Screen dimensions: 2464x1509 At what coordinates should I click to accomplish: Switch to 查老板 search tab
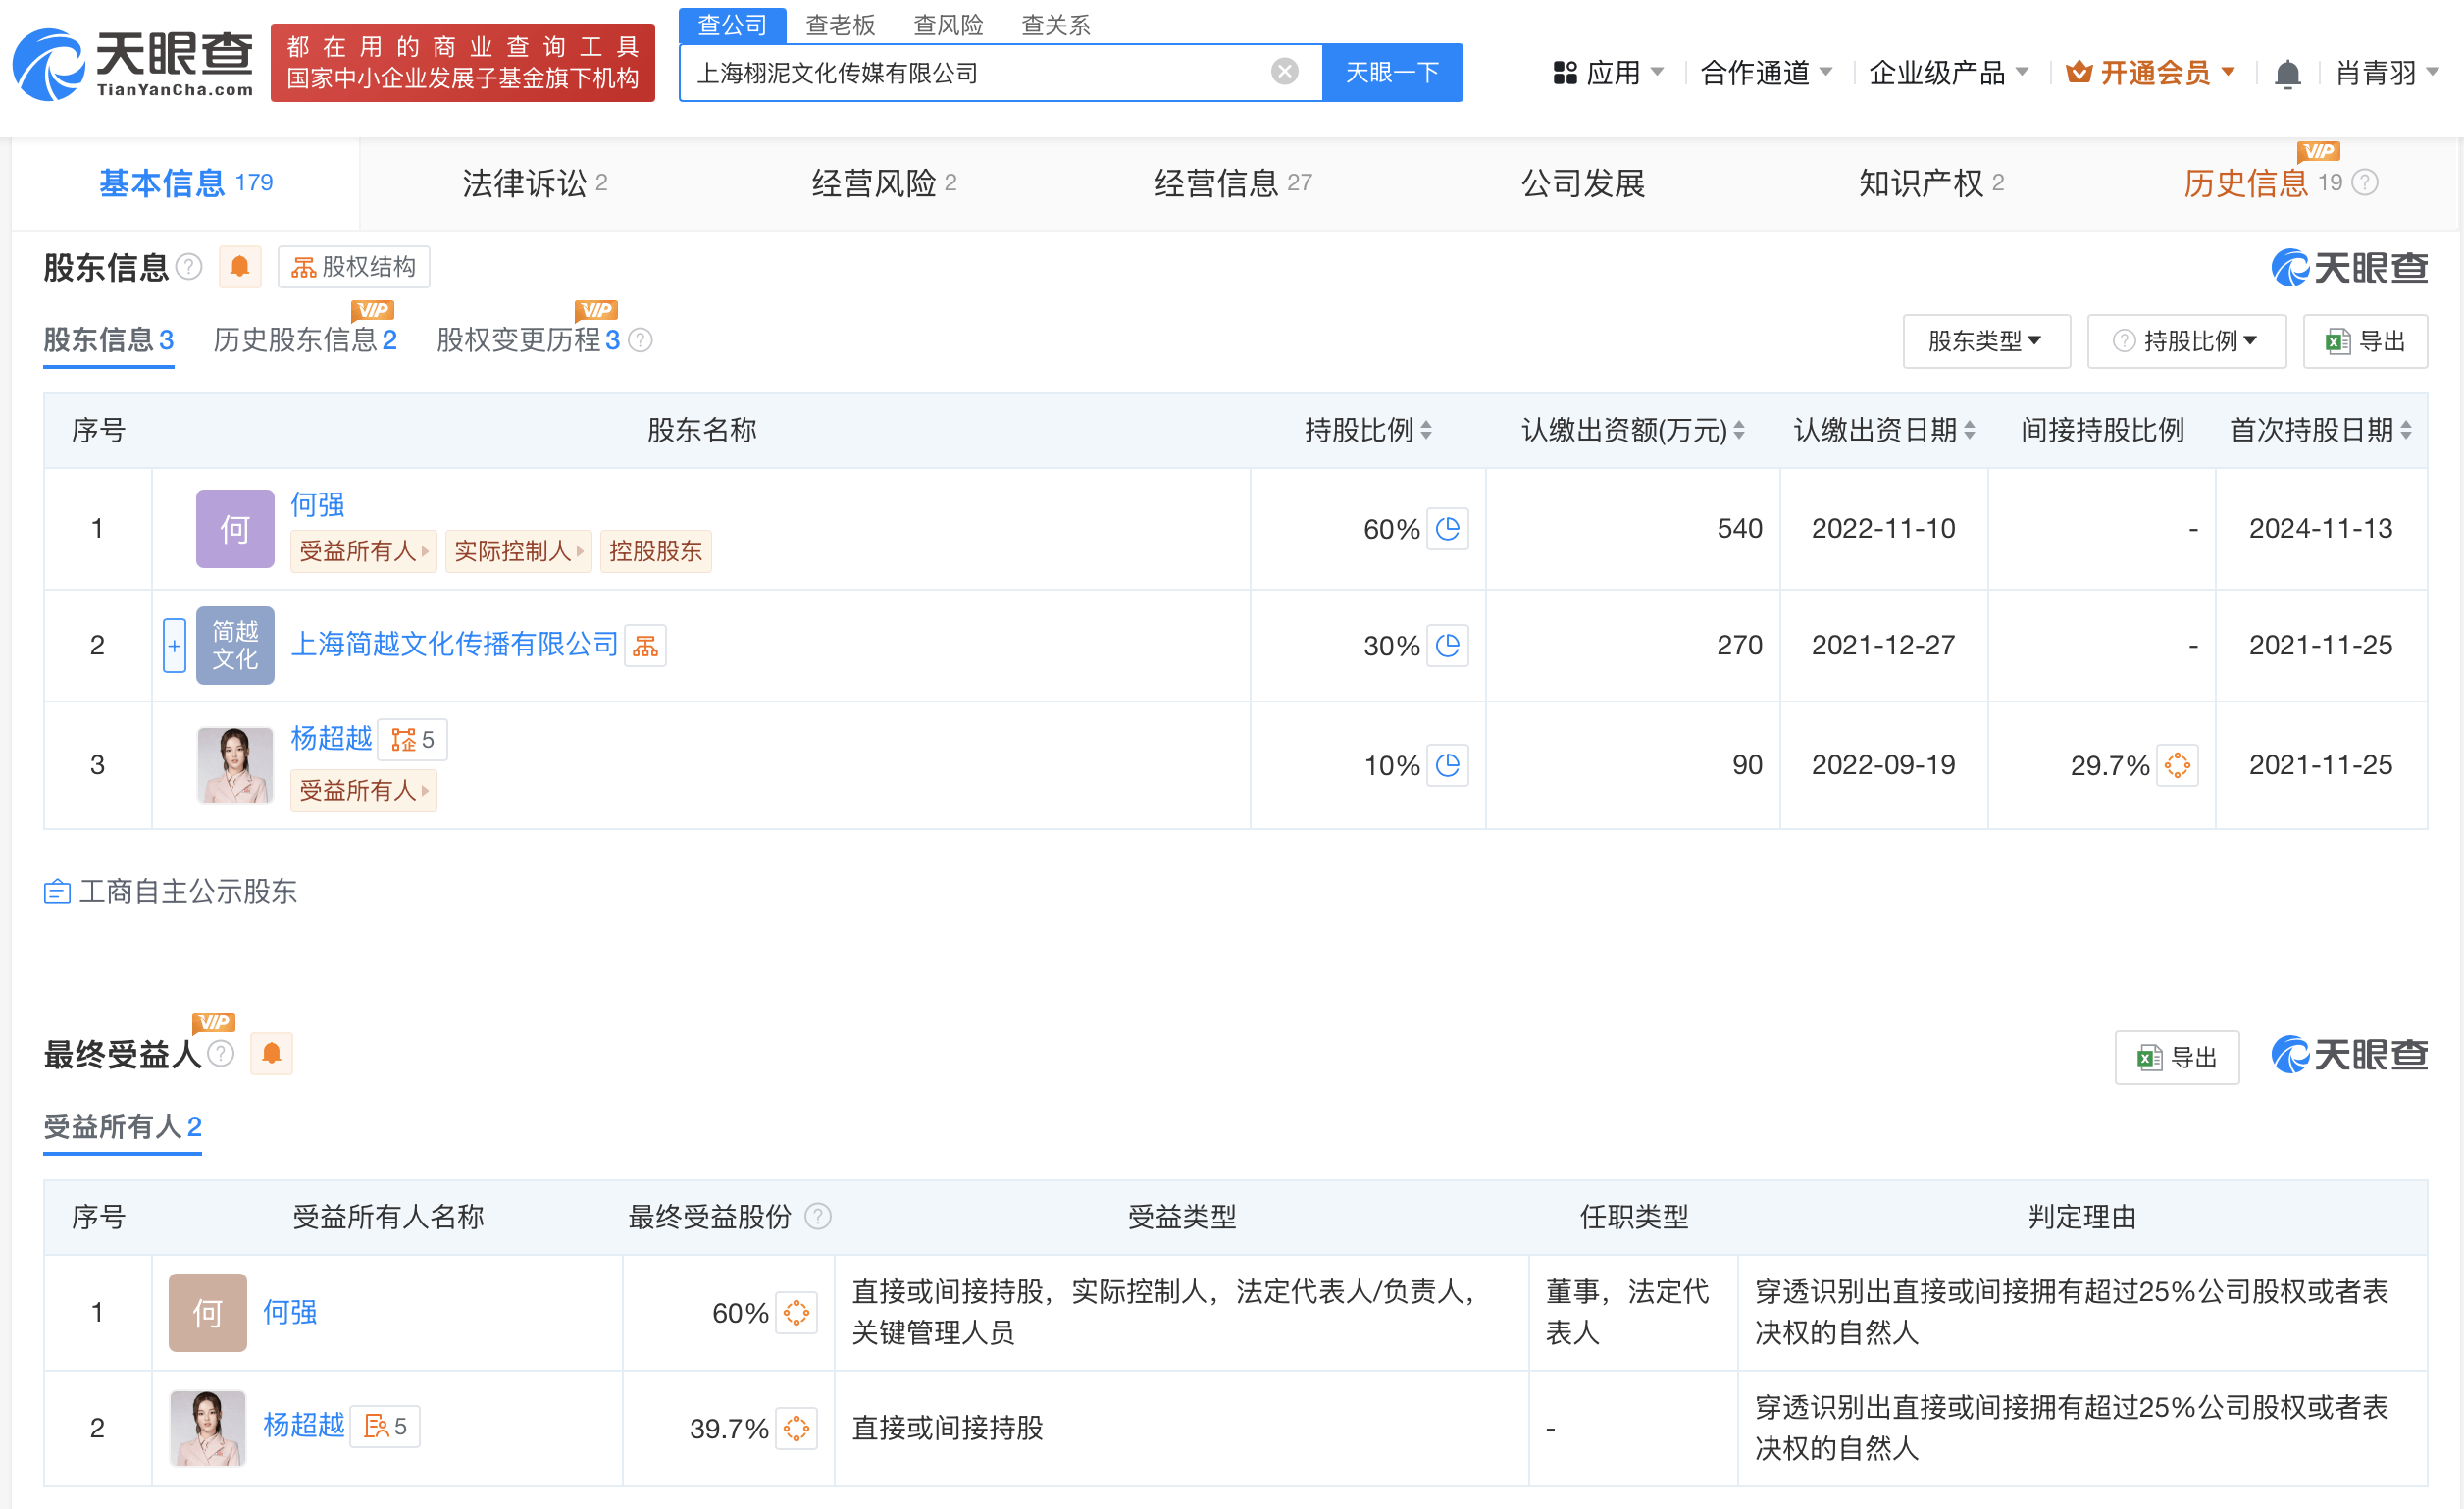[x=840, y=25]
